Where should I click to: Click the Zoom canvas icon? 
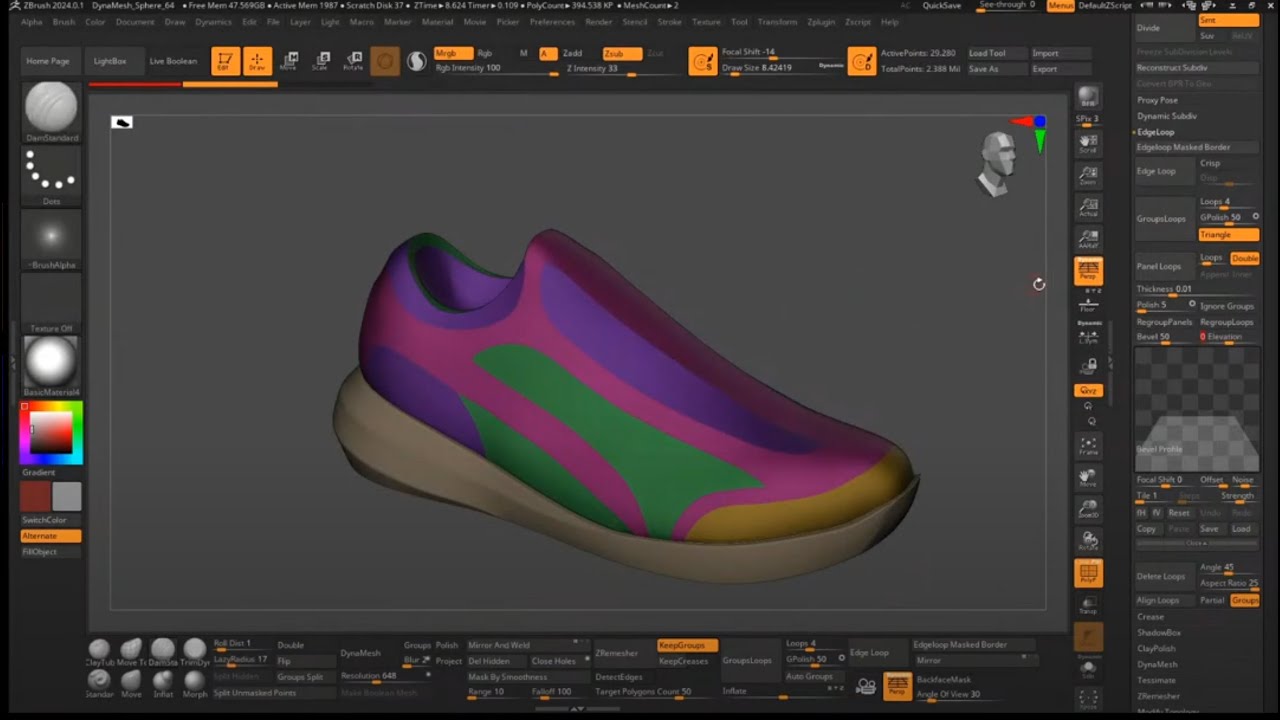click(x=1088, y=175)
